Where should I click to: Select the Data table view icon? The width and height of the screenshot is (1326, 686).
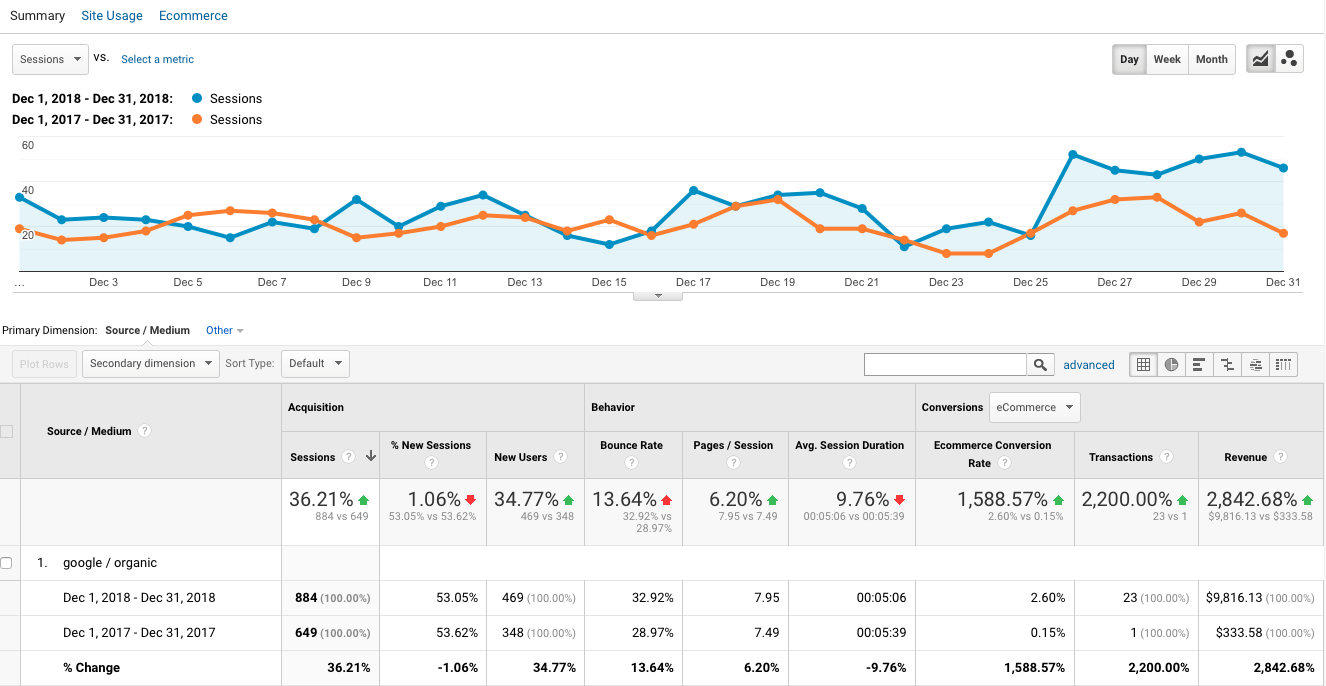[x=1143, y=365]
